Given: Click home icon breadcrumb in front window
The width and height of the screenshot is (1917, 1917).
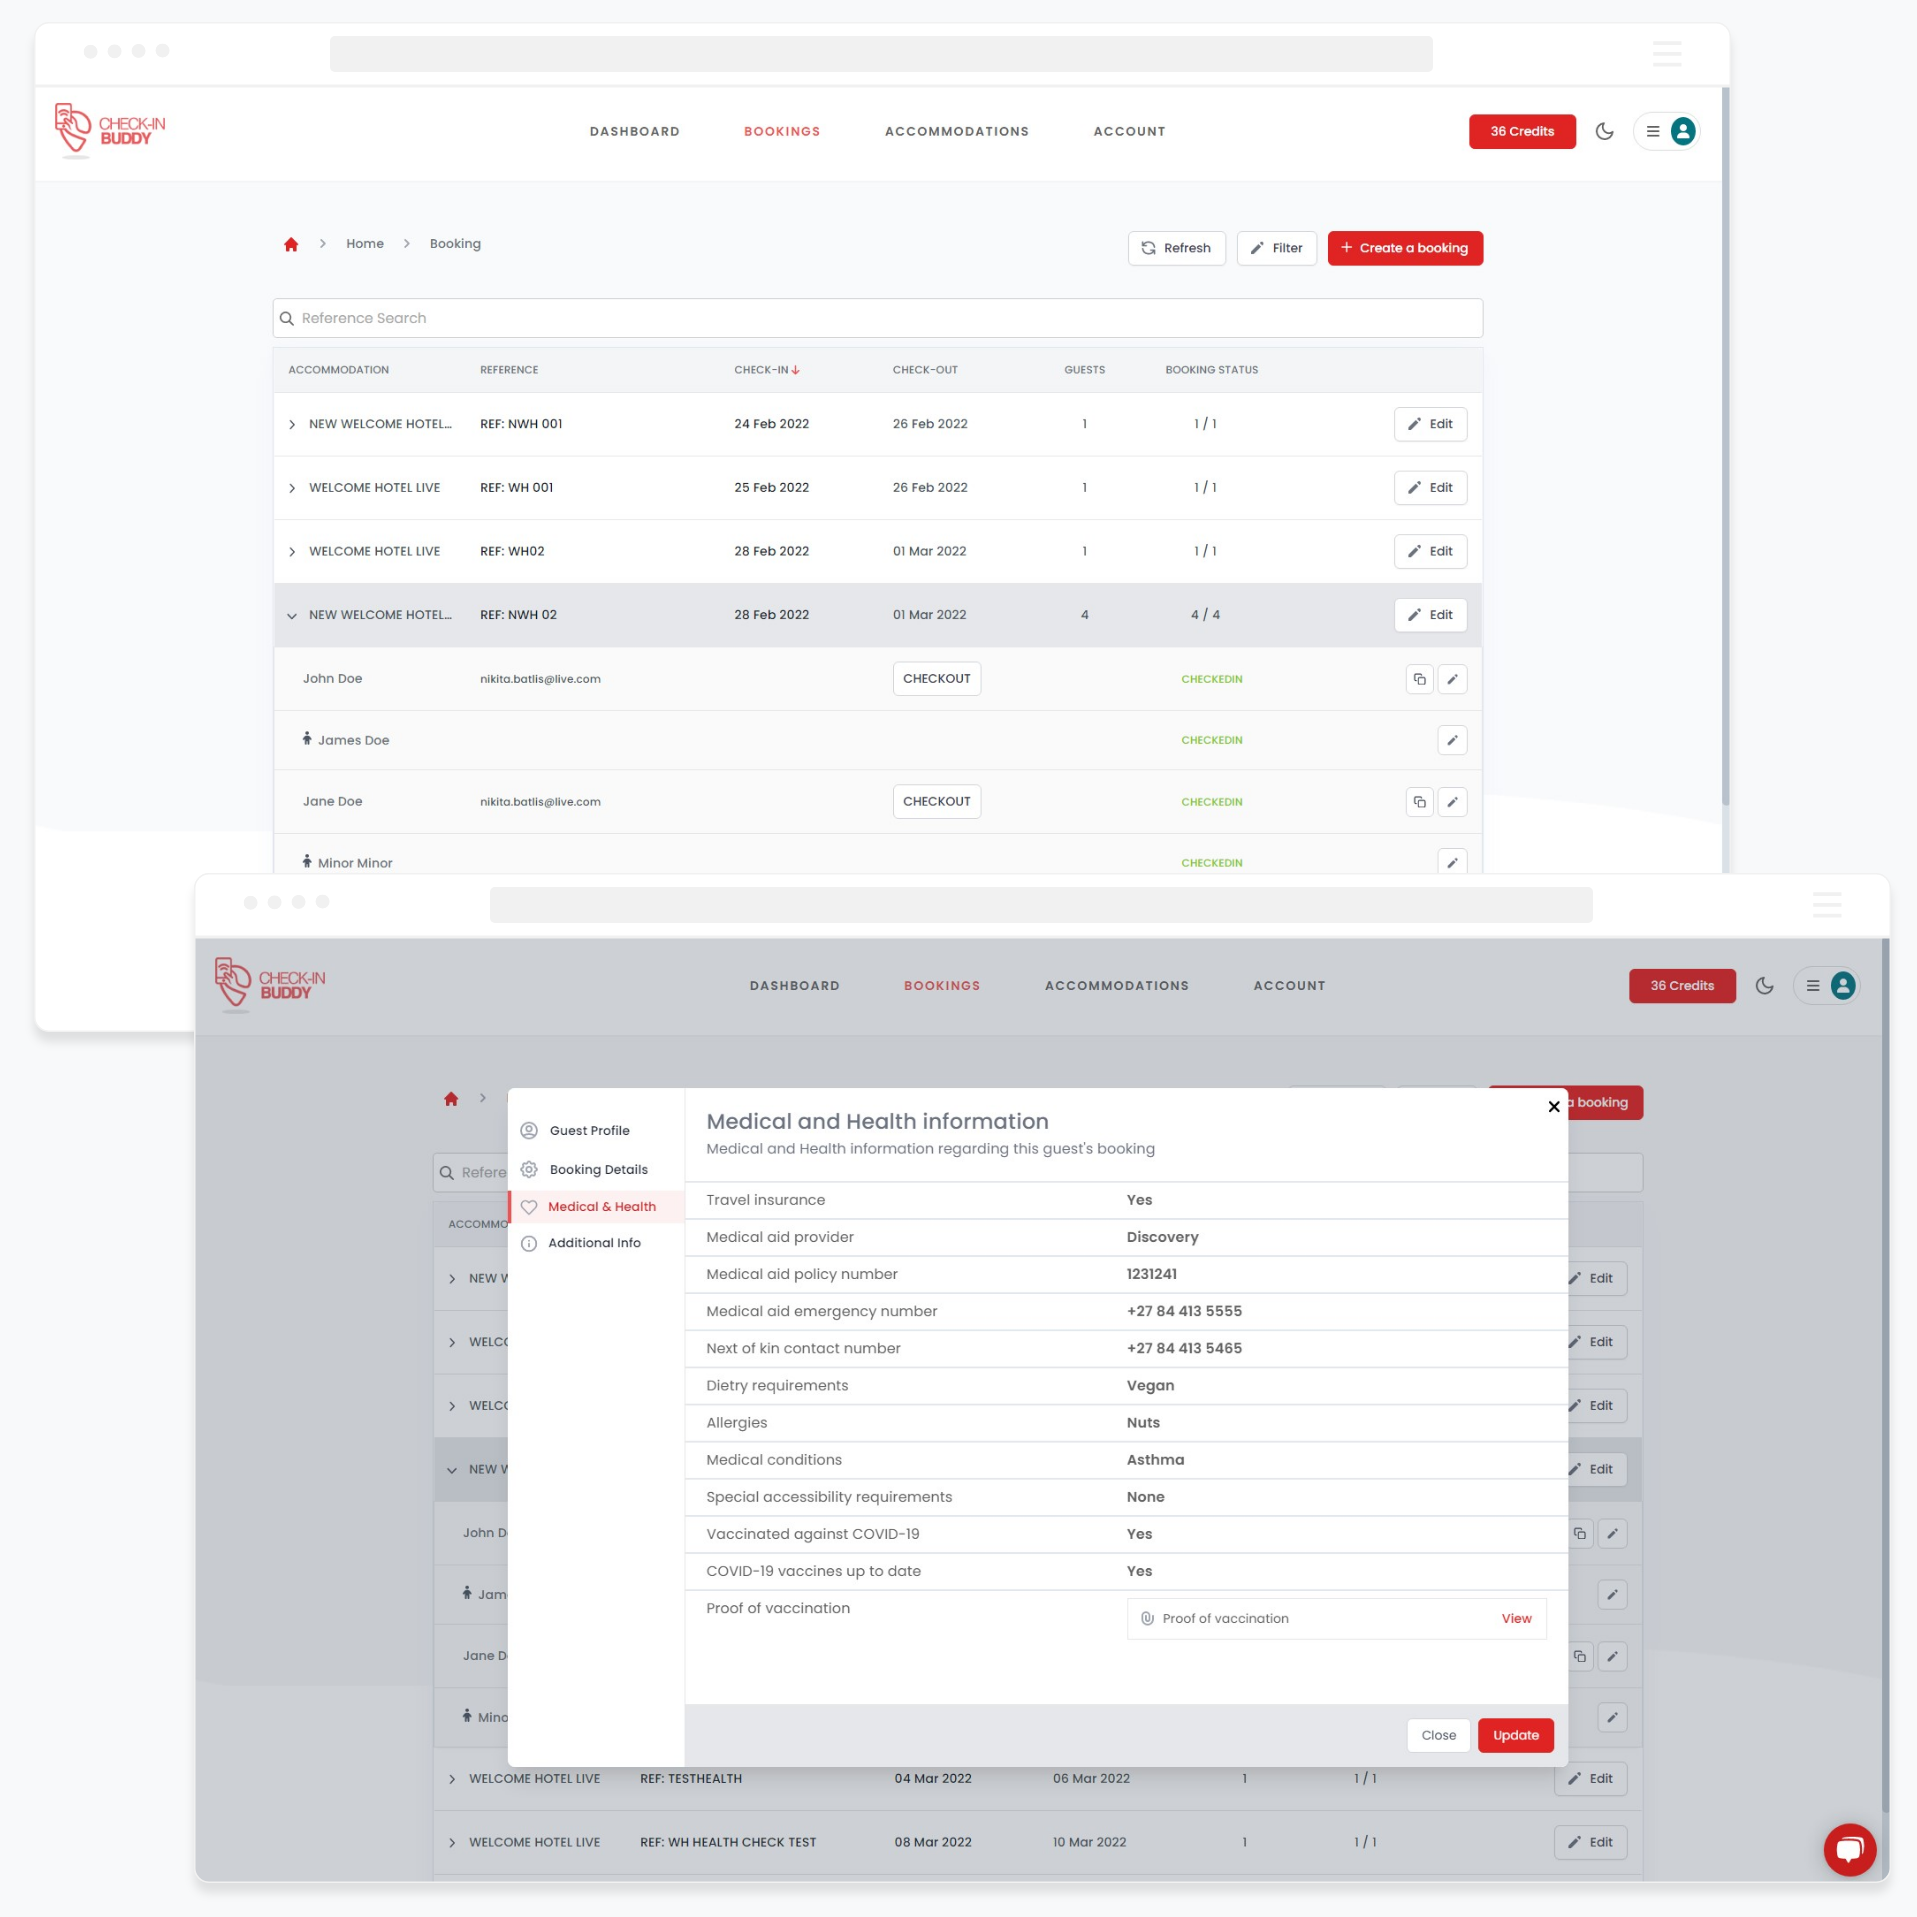Looking at the screenshot, I should tap(451, 1099).
